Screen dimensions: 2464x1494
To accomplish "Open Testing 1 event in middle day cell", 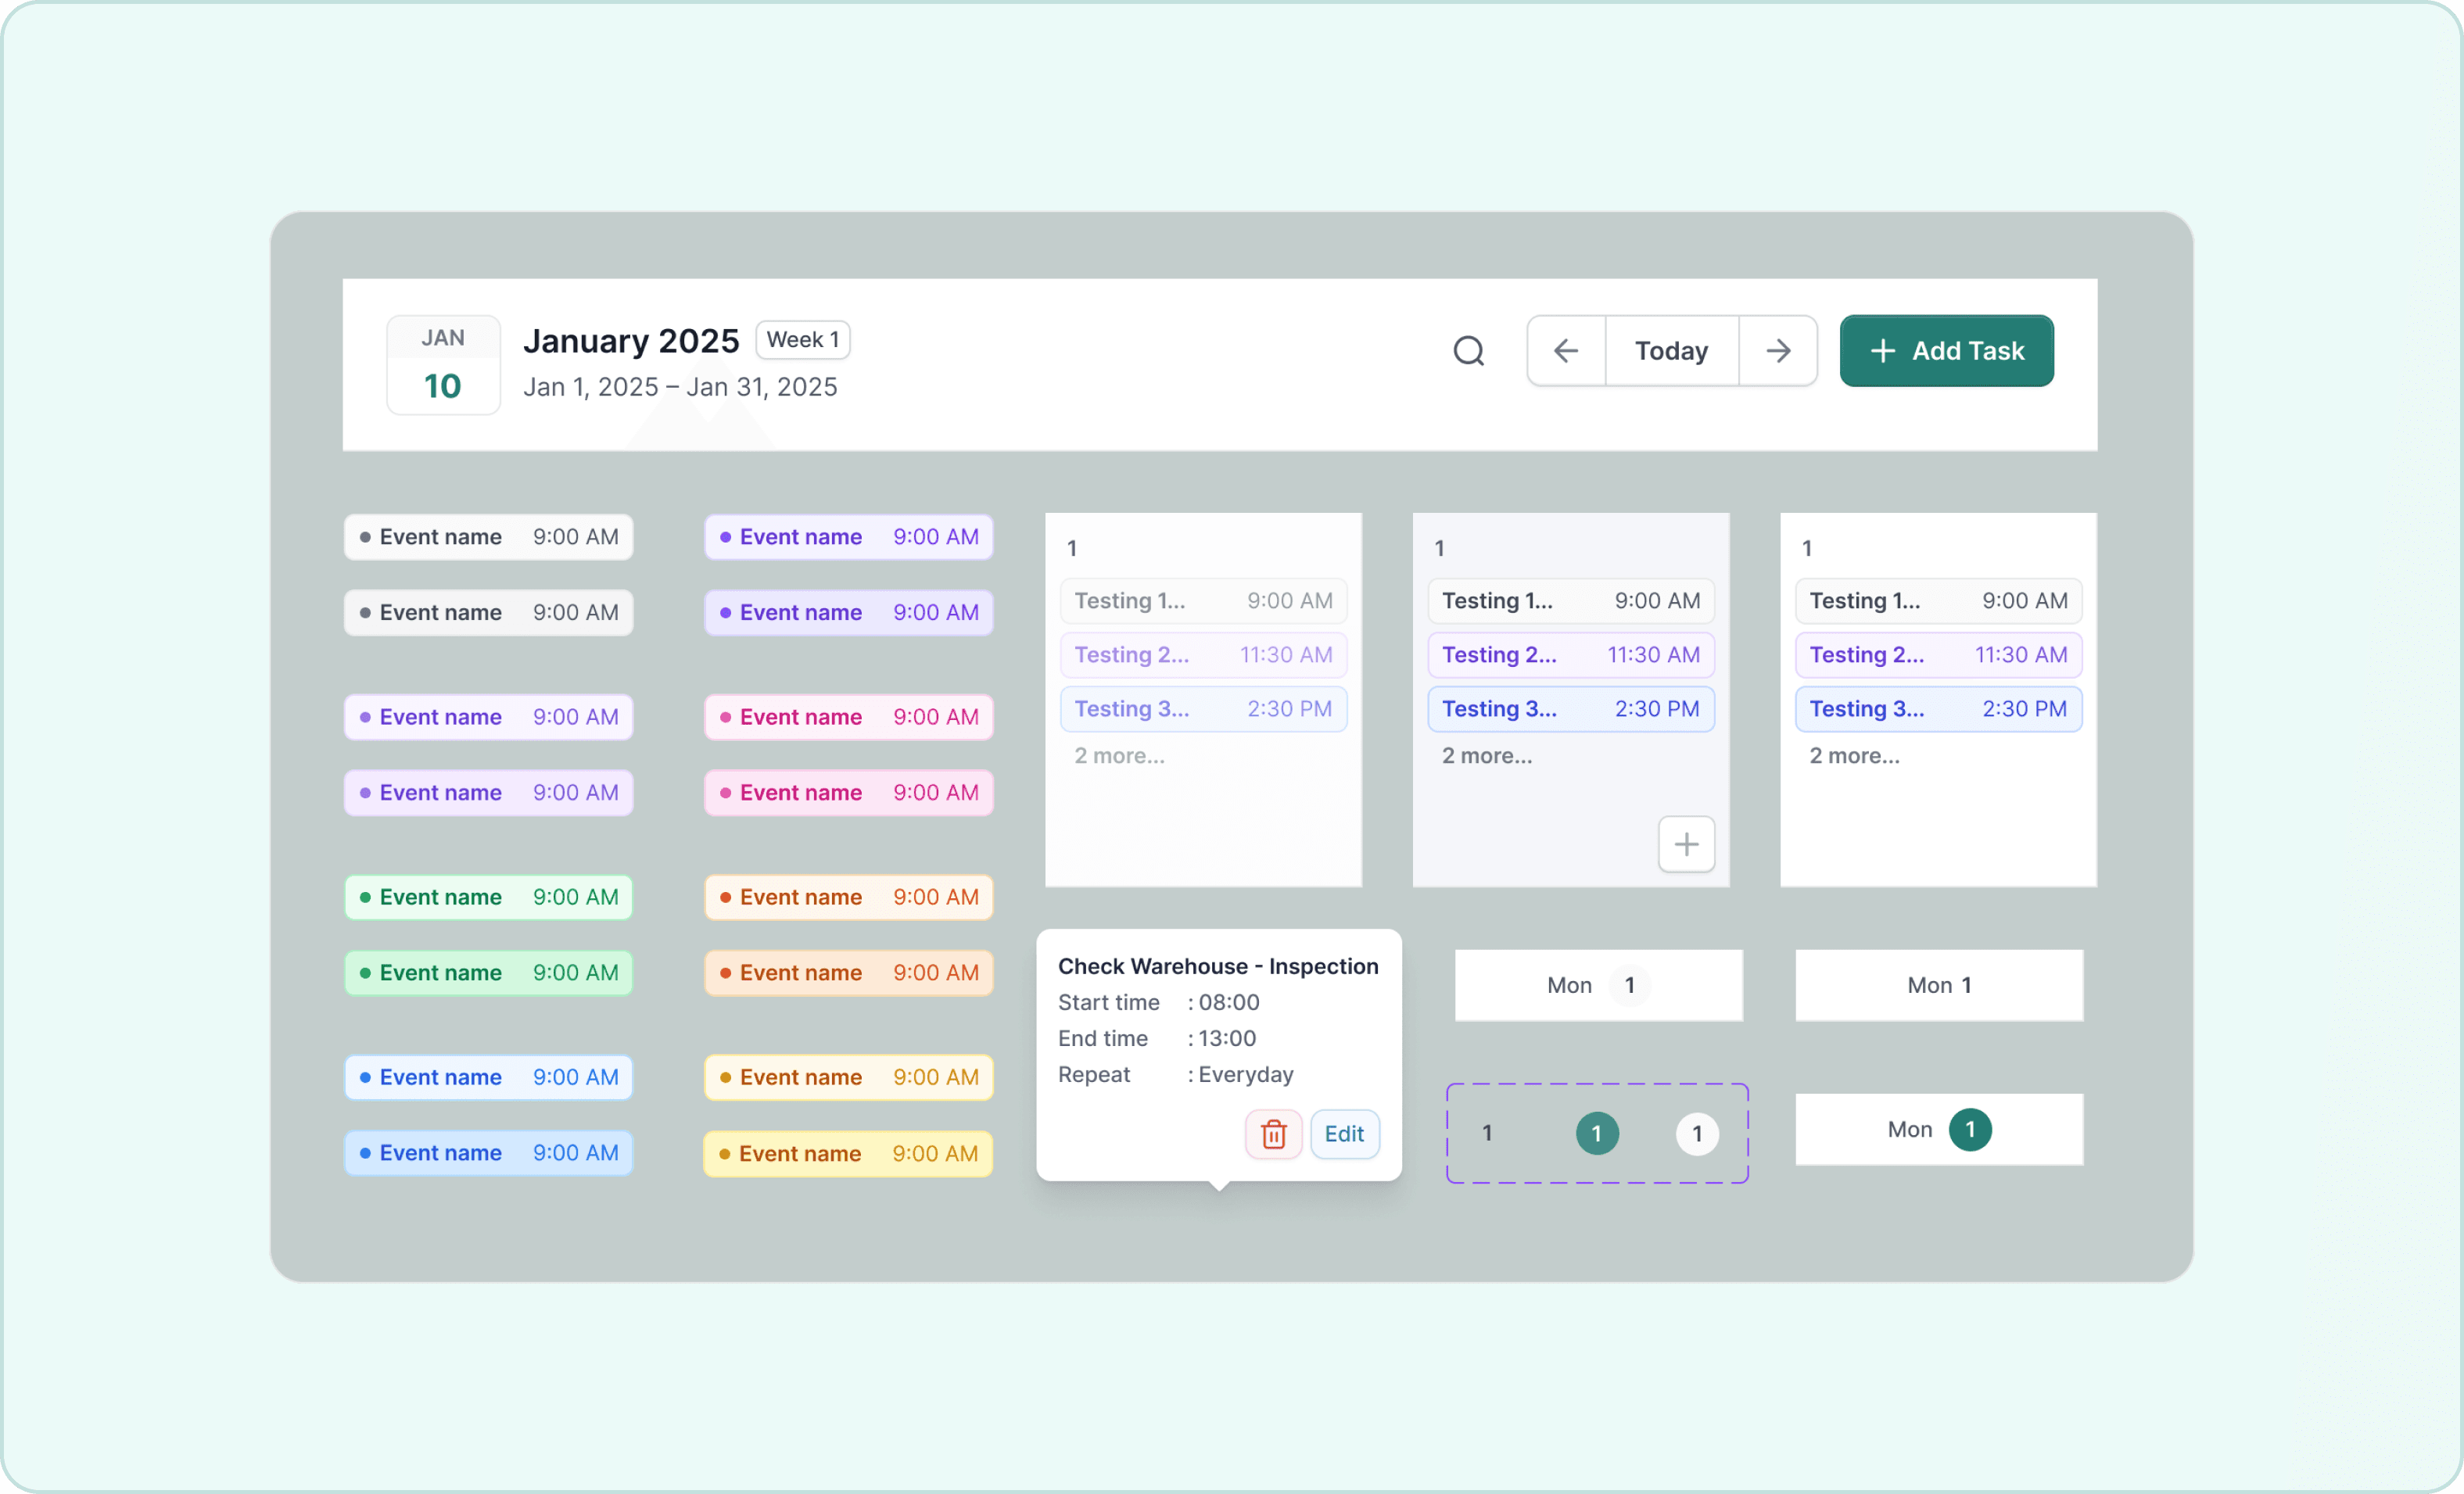I will pyautogui.click(x=1571, y=601).
